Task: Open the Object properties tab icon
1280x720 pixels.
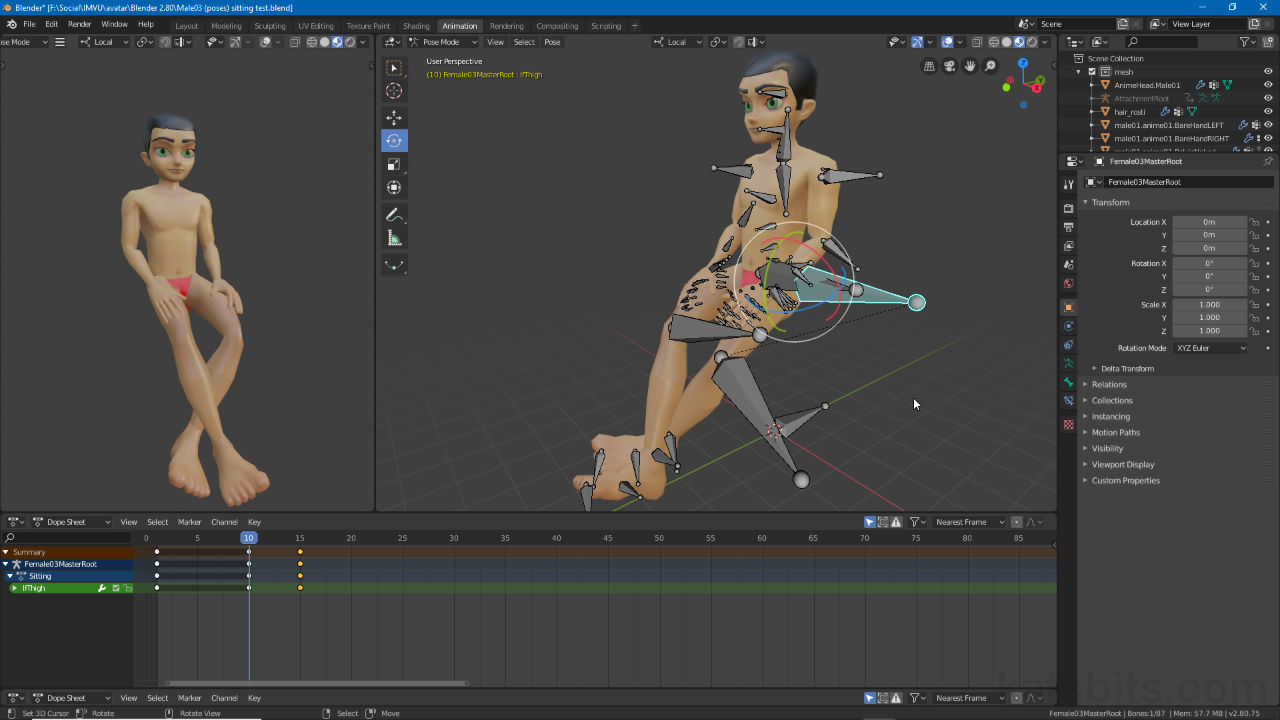Action: pyautogui.click(x=1068, y=307)
